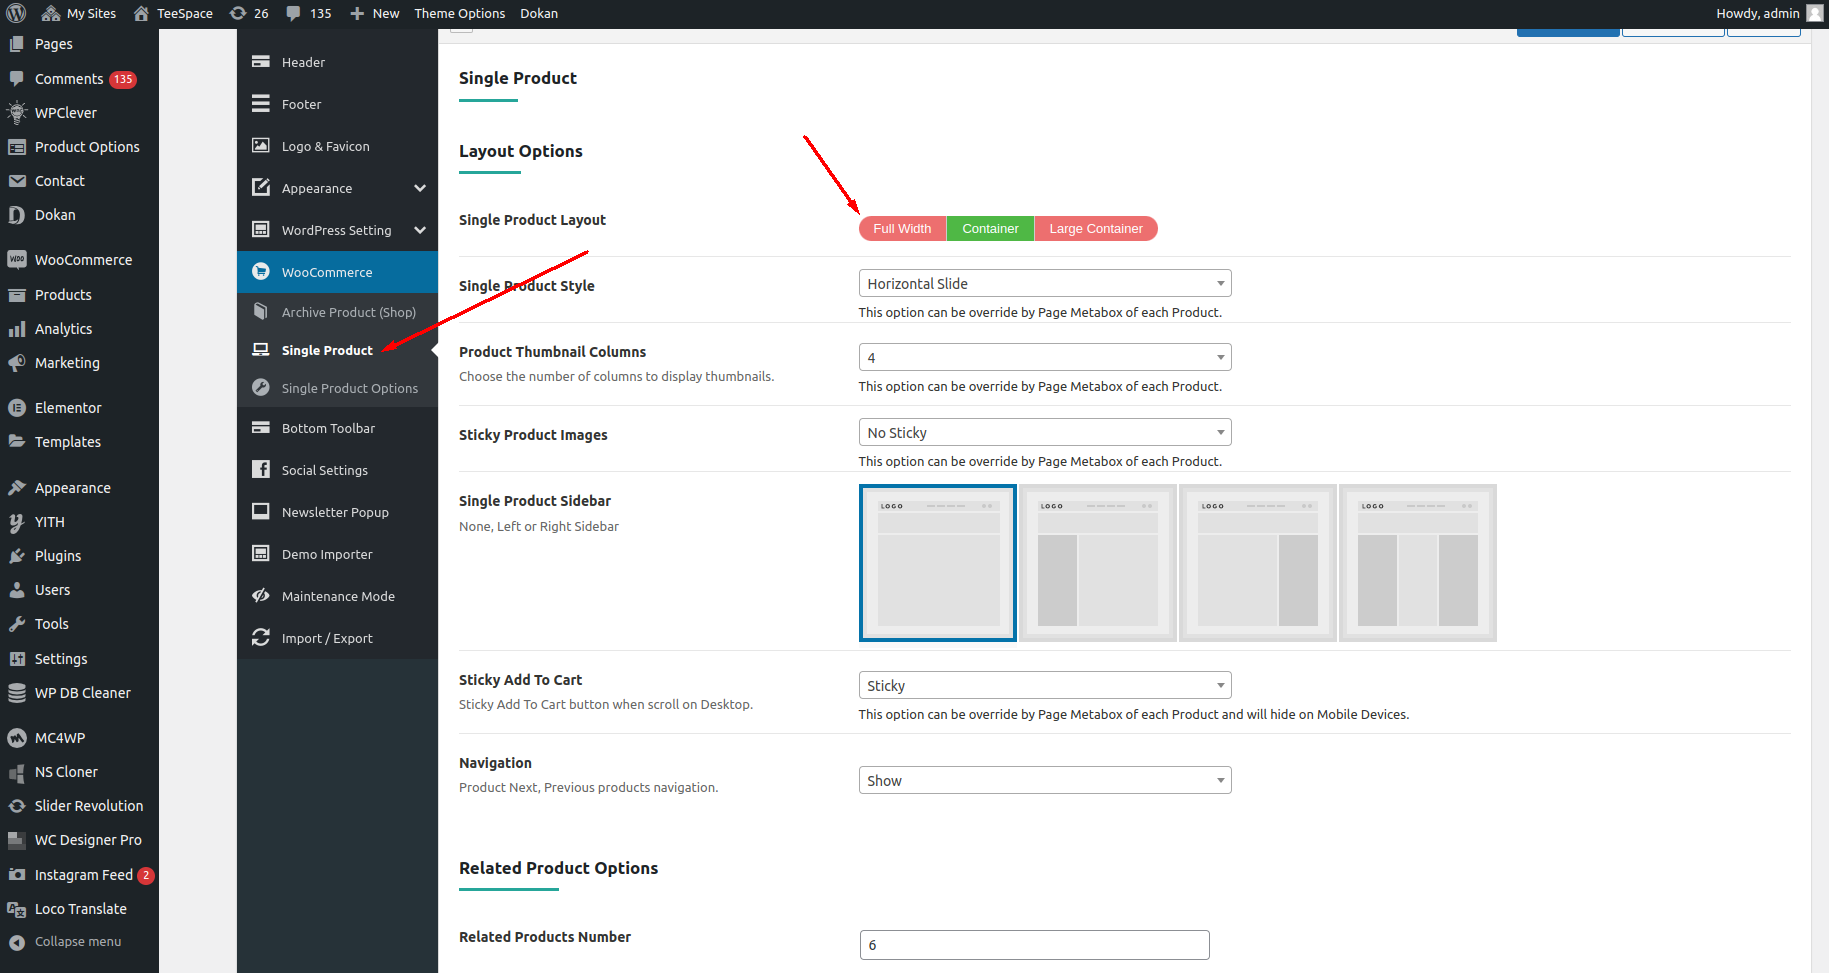Click the Slider Revolution icon in sidebar
This screenshot has height=973, width=1829.
pos(16,806)
